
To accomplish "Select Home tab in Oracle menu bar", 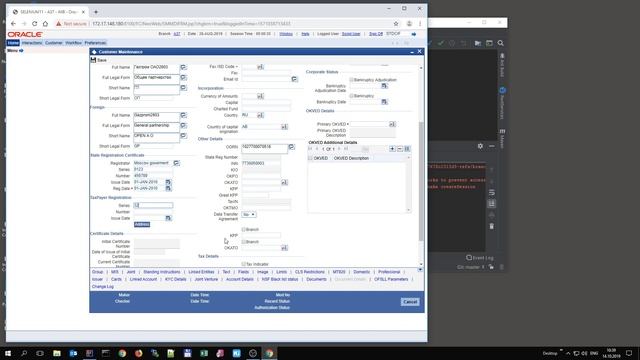I will 13,42.
